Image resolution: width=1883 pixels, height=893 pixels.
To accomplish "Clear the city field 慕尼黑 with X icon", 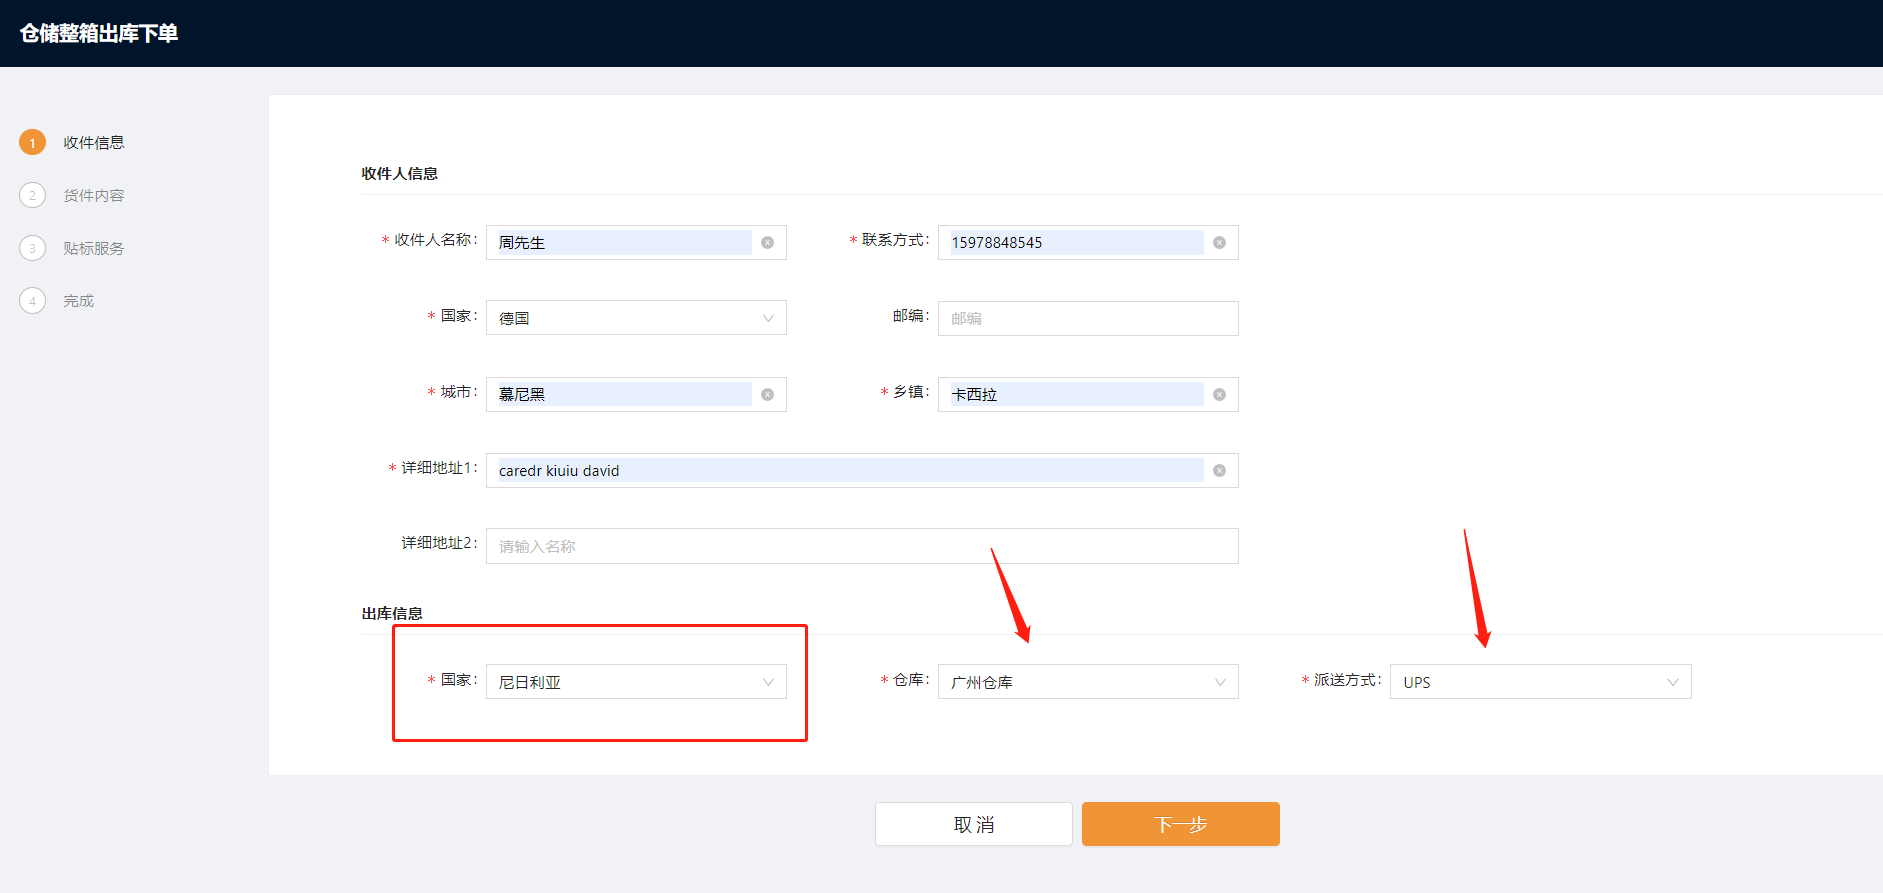I will (767, 395).
